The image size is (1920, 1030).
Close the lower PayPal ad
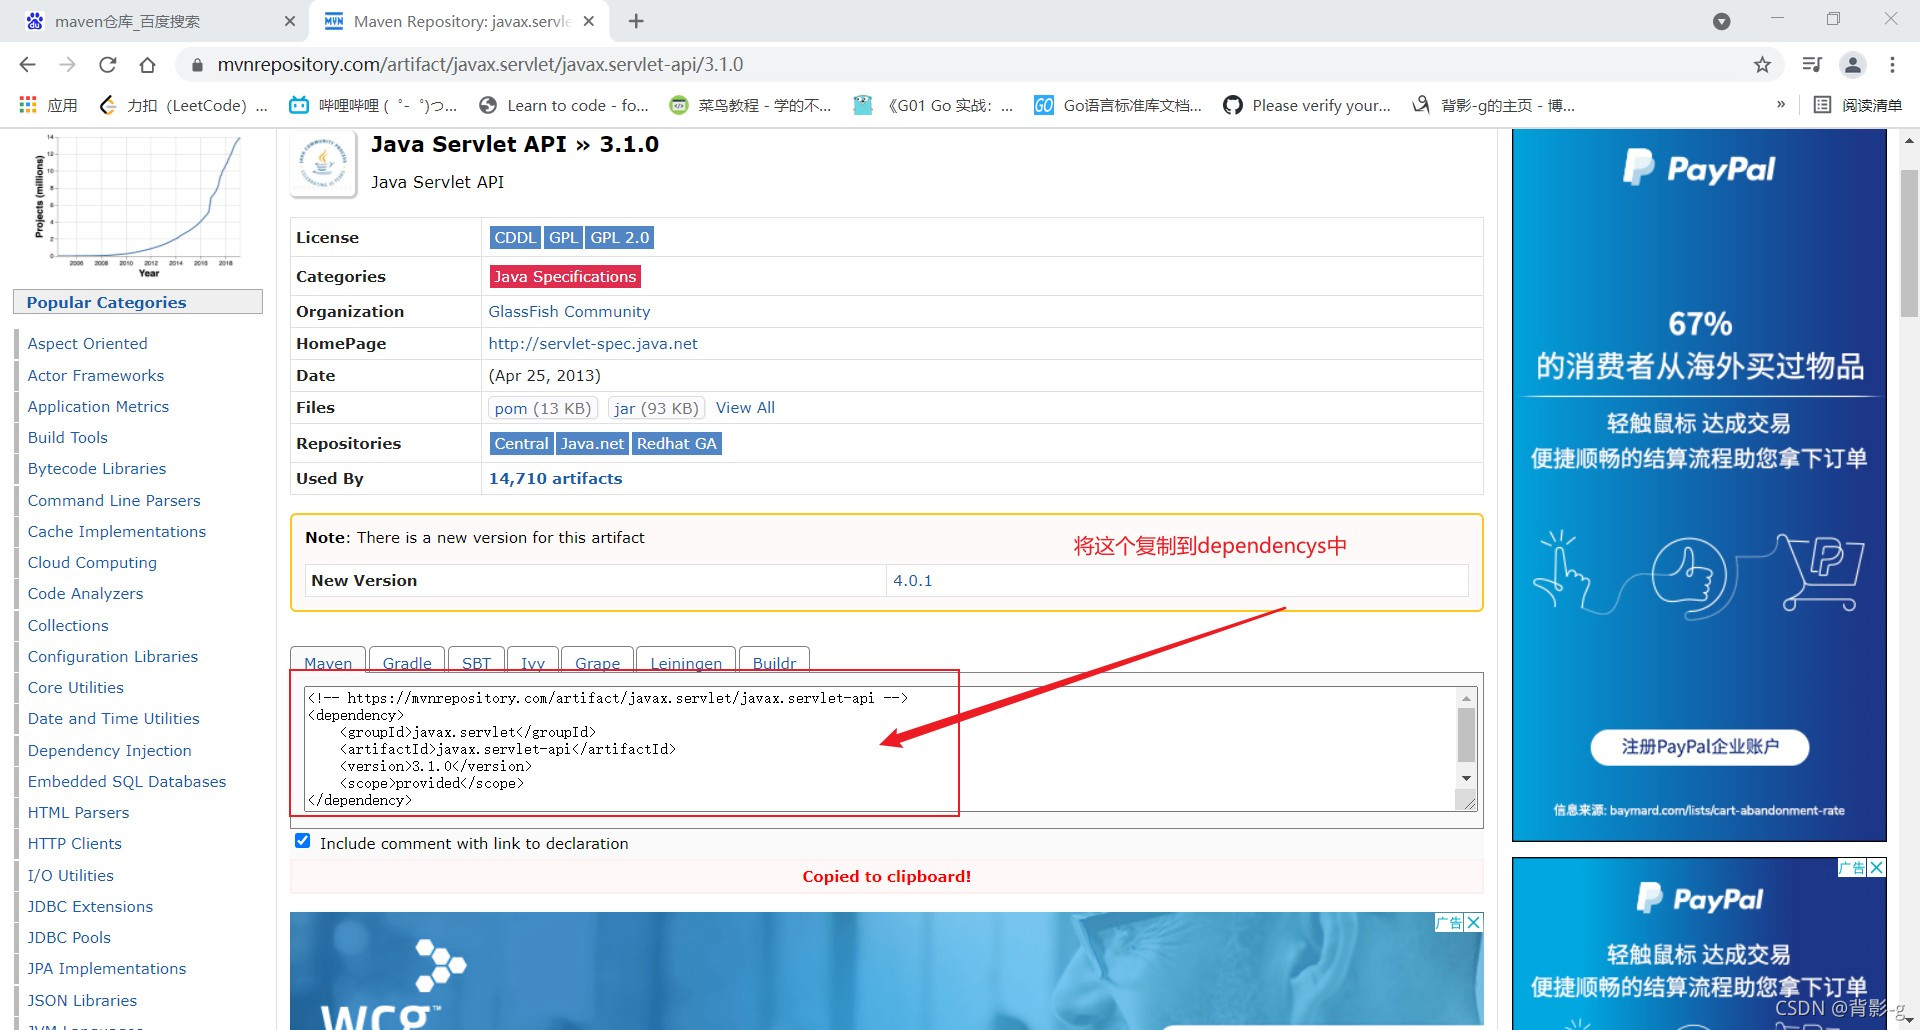(x=1877, y=868)
